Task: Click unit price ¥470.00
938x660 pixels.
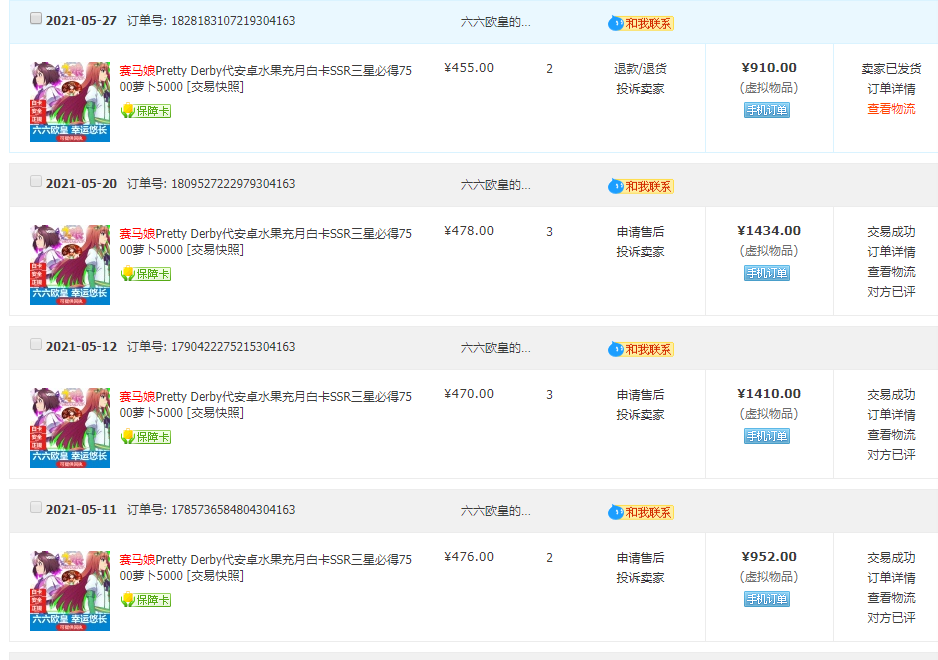Action: coord(469,394)
